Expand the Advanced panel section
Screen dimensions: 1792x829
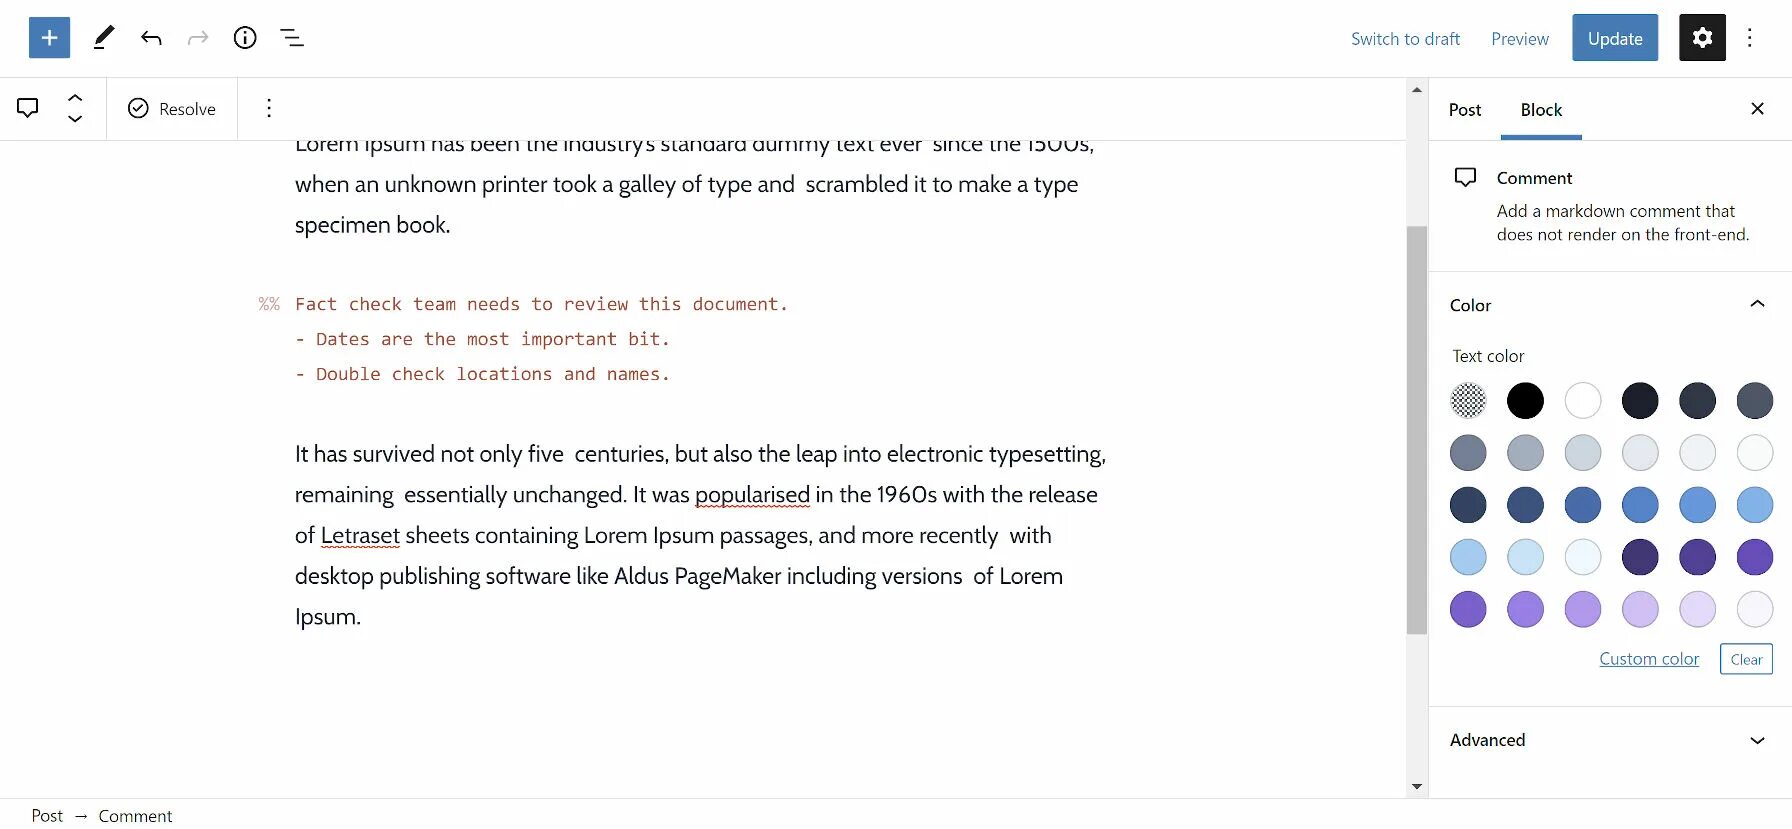pos(1757,740)
